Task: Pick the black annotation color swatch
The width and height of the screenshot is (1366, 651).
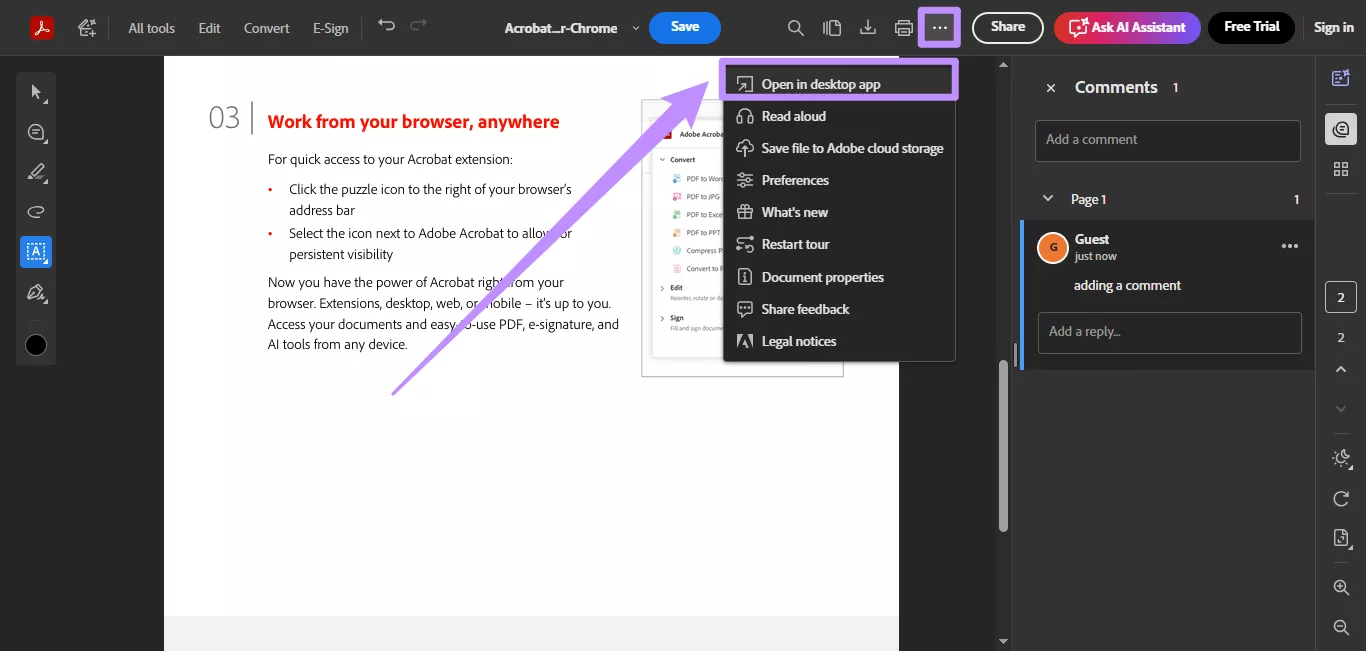Action: 36,344
